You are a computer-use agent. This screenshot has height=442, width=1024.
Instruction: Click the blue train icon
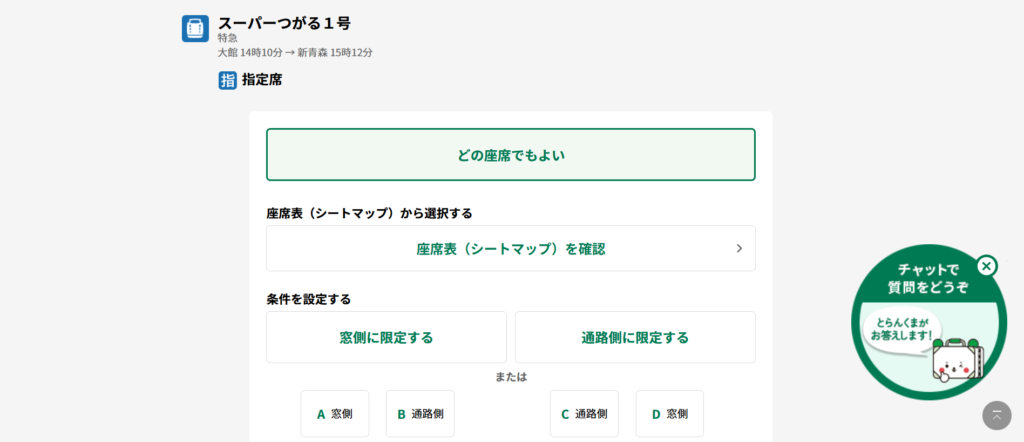tap(195, 28)
